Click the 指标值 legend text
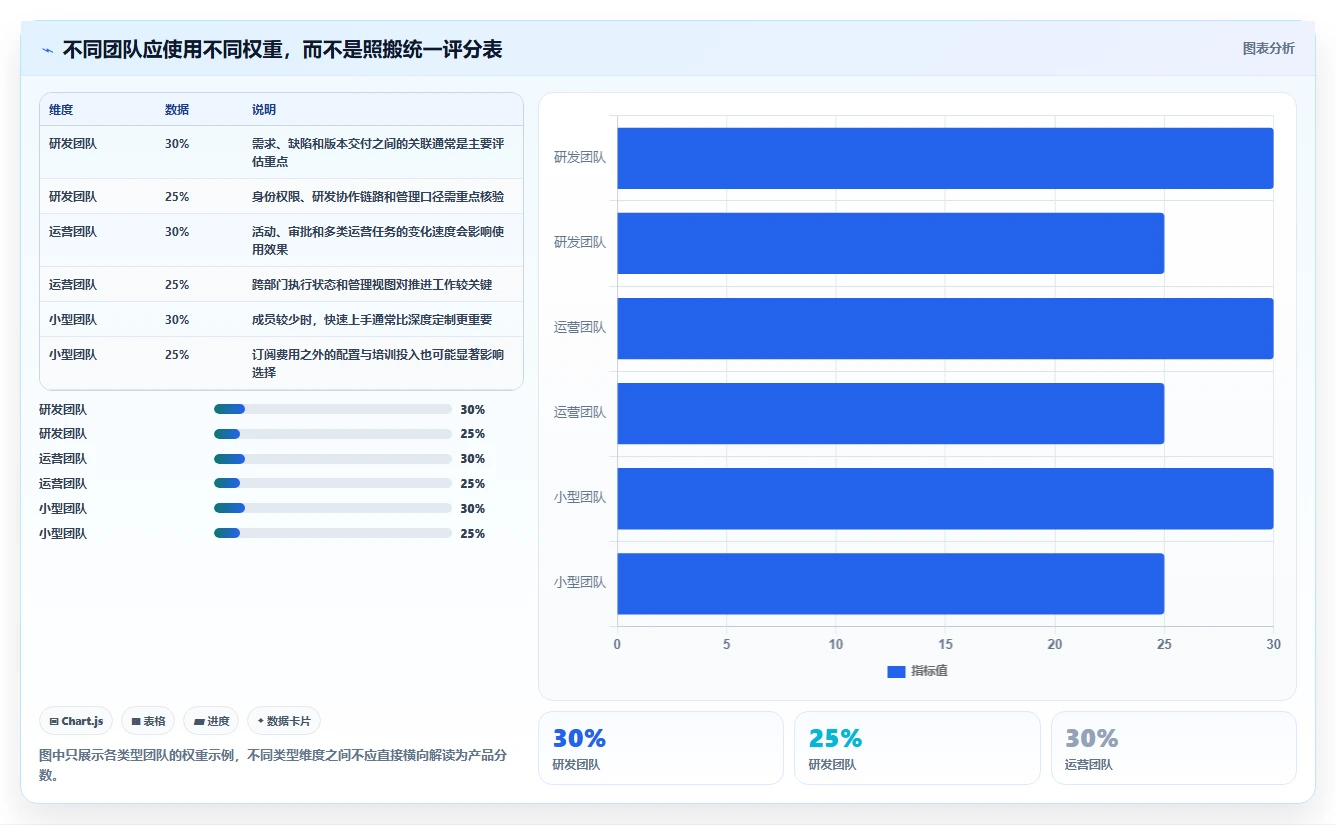Image resolution: width=1336 pixels, height=825 pixels. [929, 671]
